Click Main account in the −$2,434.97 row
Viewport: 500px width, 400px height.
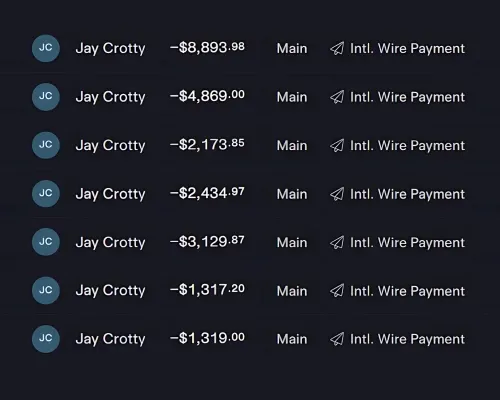coord(292,194)
